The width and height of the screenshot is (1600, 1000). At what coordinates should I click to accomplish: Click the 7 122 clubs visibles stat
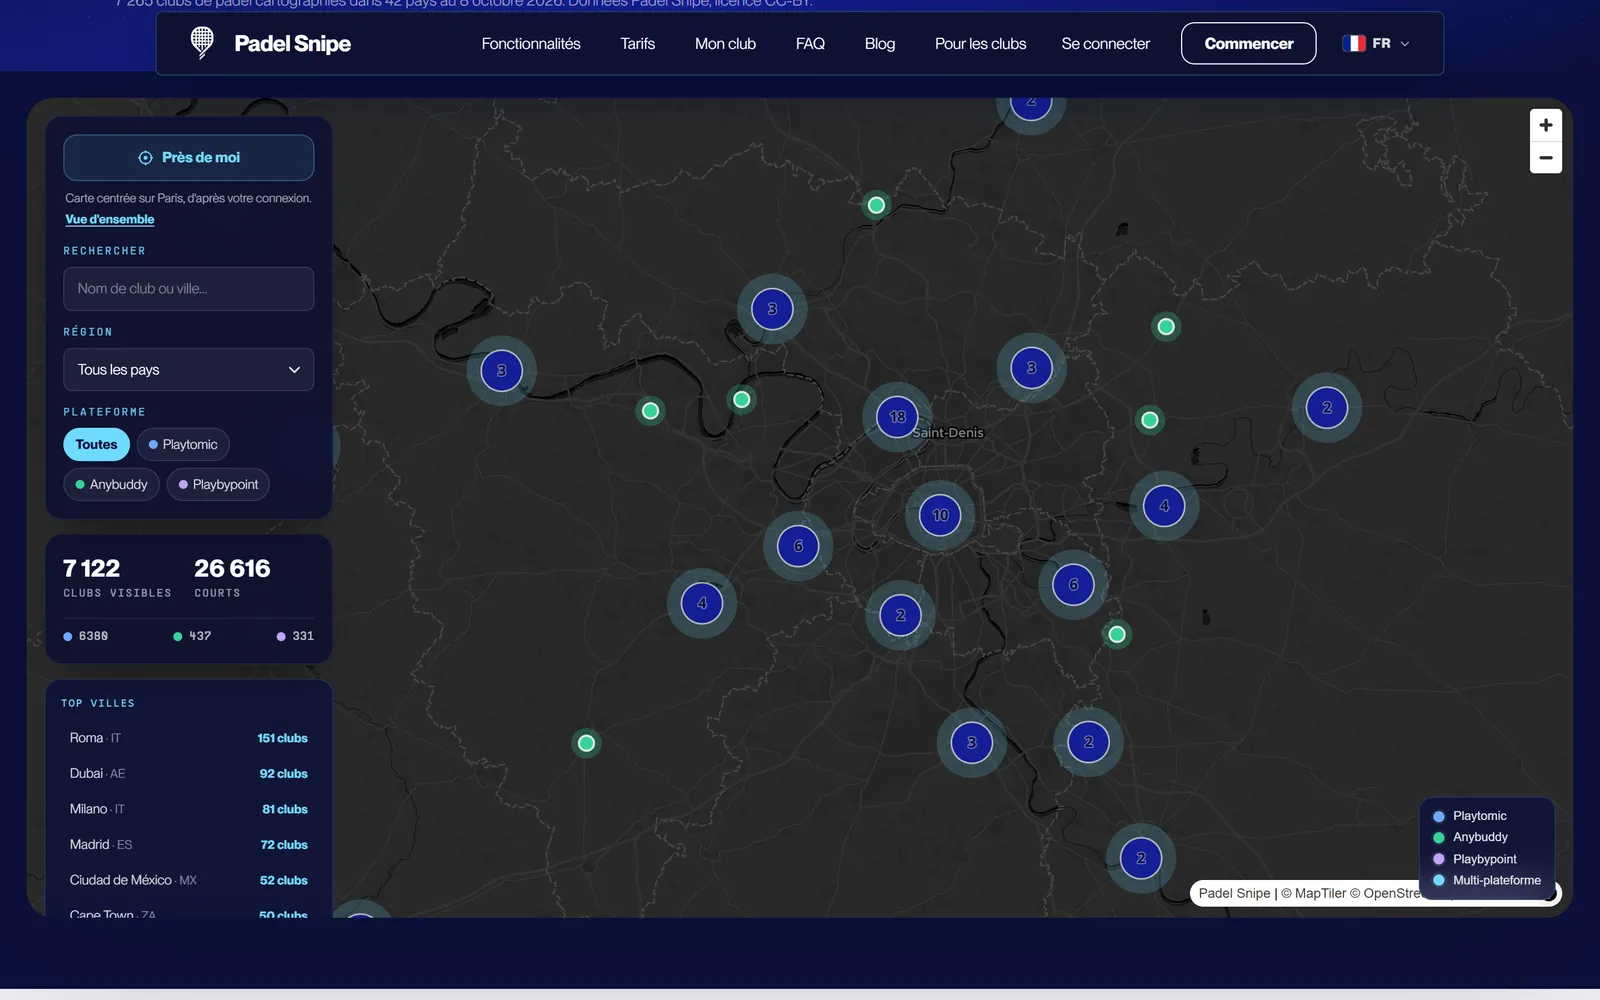117,578
